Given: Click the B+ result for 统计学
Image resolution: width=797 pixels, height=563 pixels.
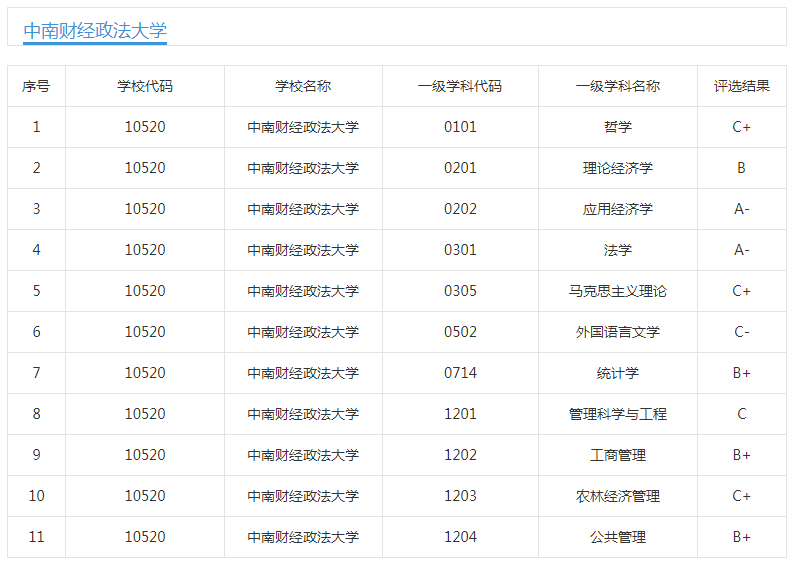Looking at the screenshot, I should 742,373.
